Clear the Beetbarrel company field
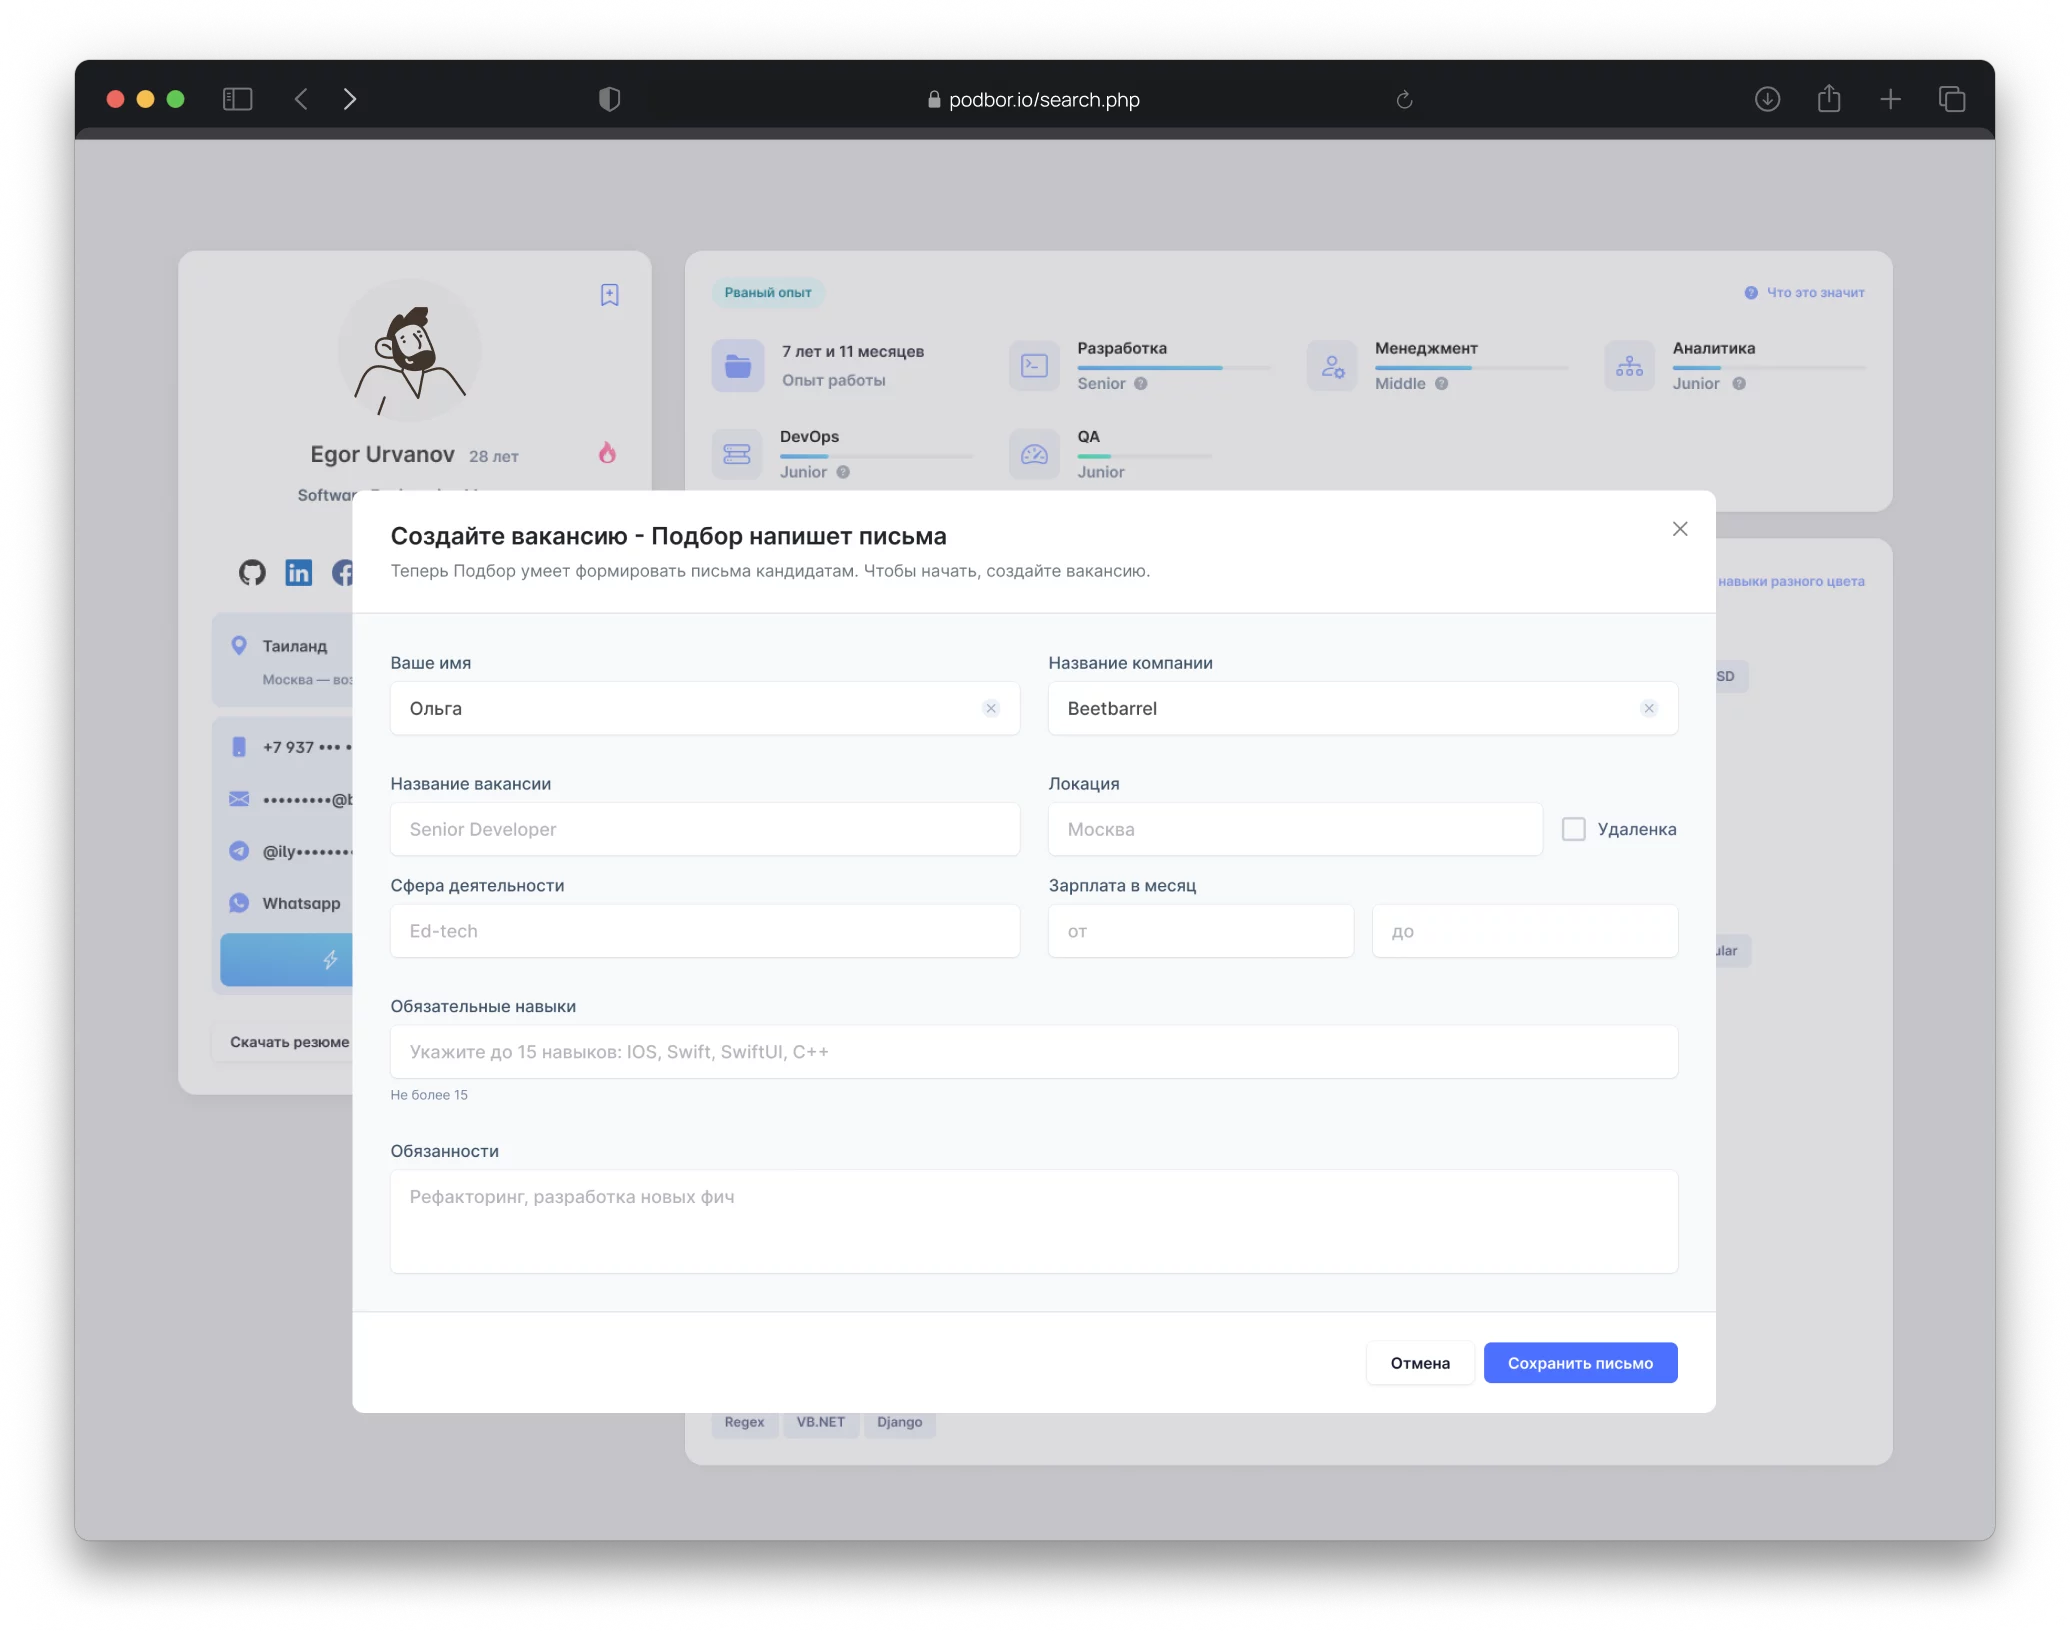 (x=1648, y=708)
